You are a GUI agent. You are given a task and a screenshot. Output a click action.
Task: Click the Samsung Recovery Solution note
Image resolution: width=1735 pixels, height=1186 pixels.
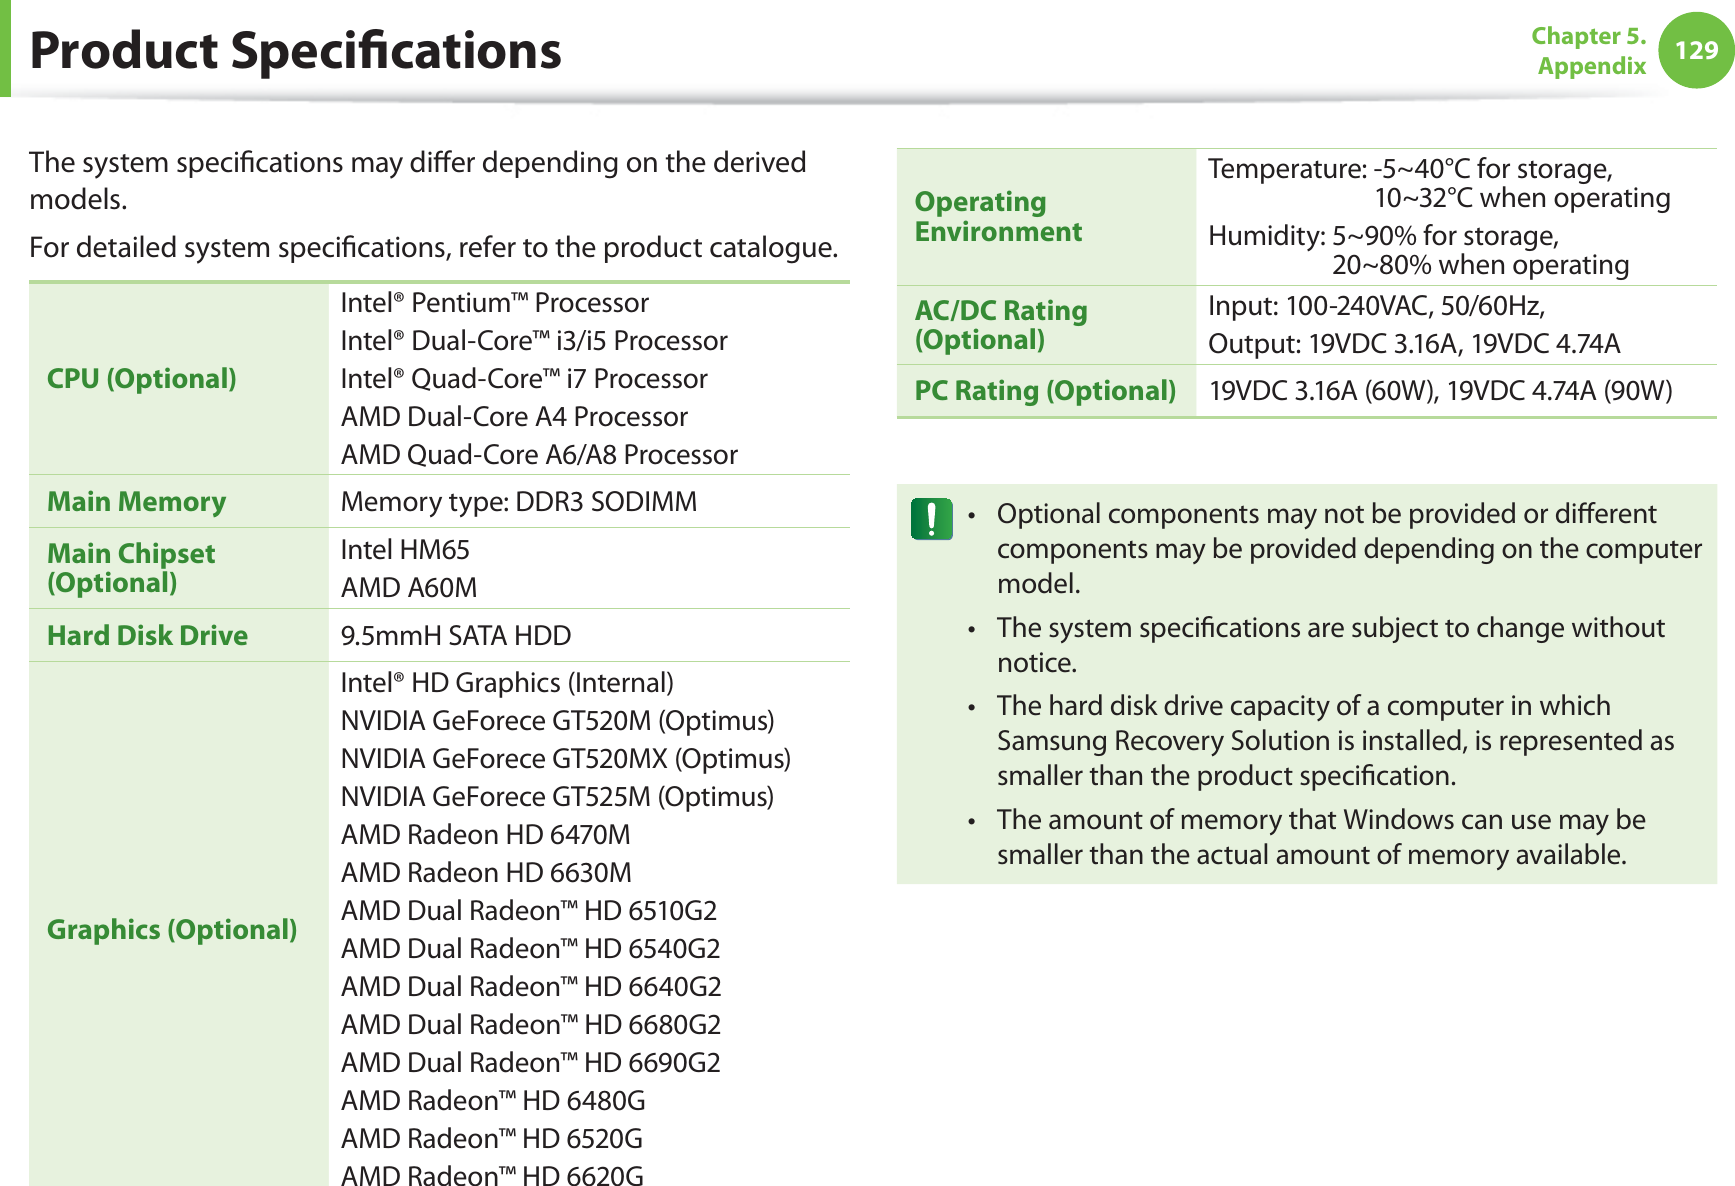[x=1334, y=741]
